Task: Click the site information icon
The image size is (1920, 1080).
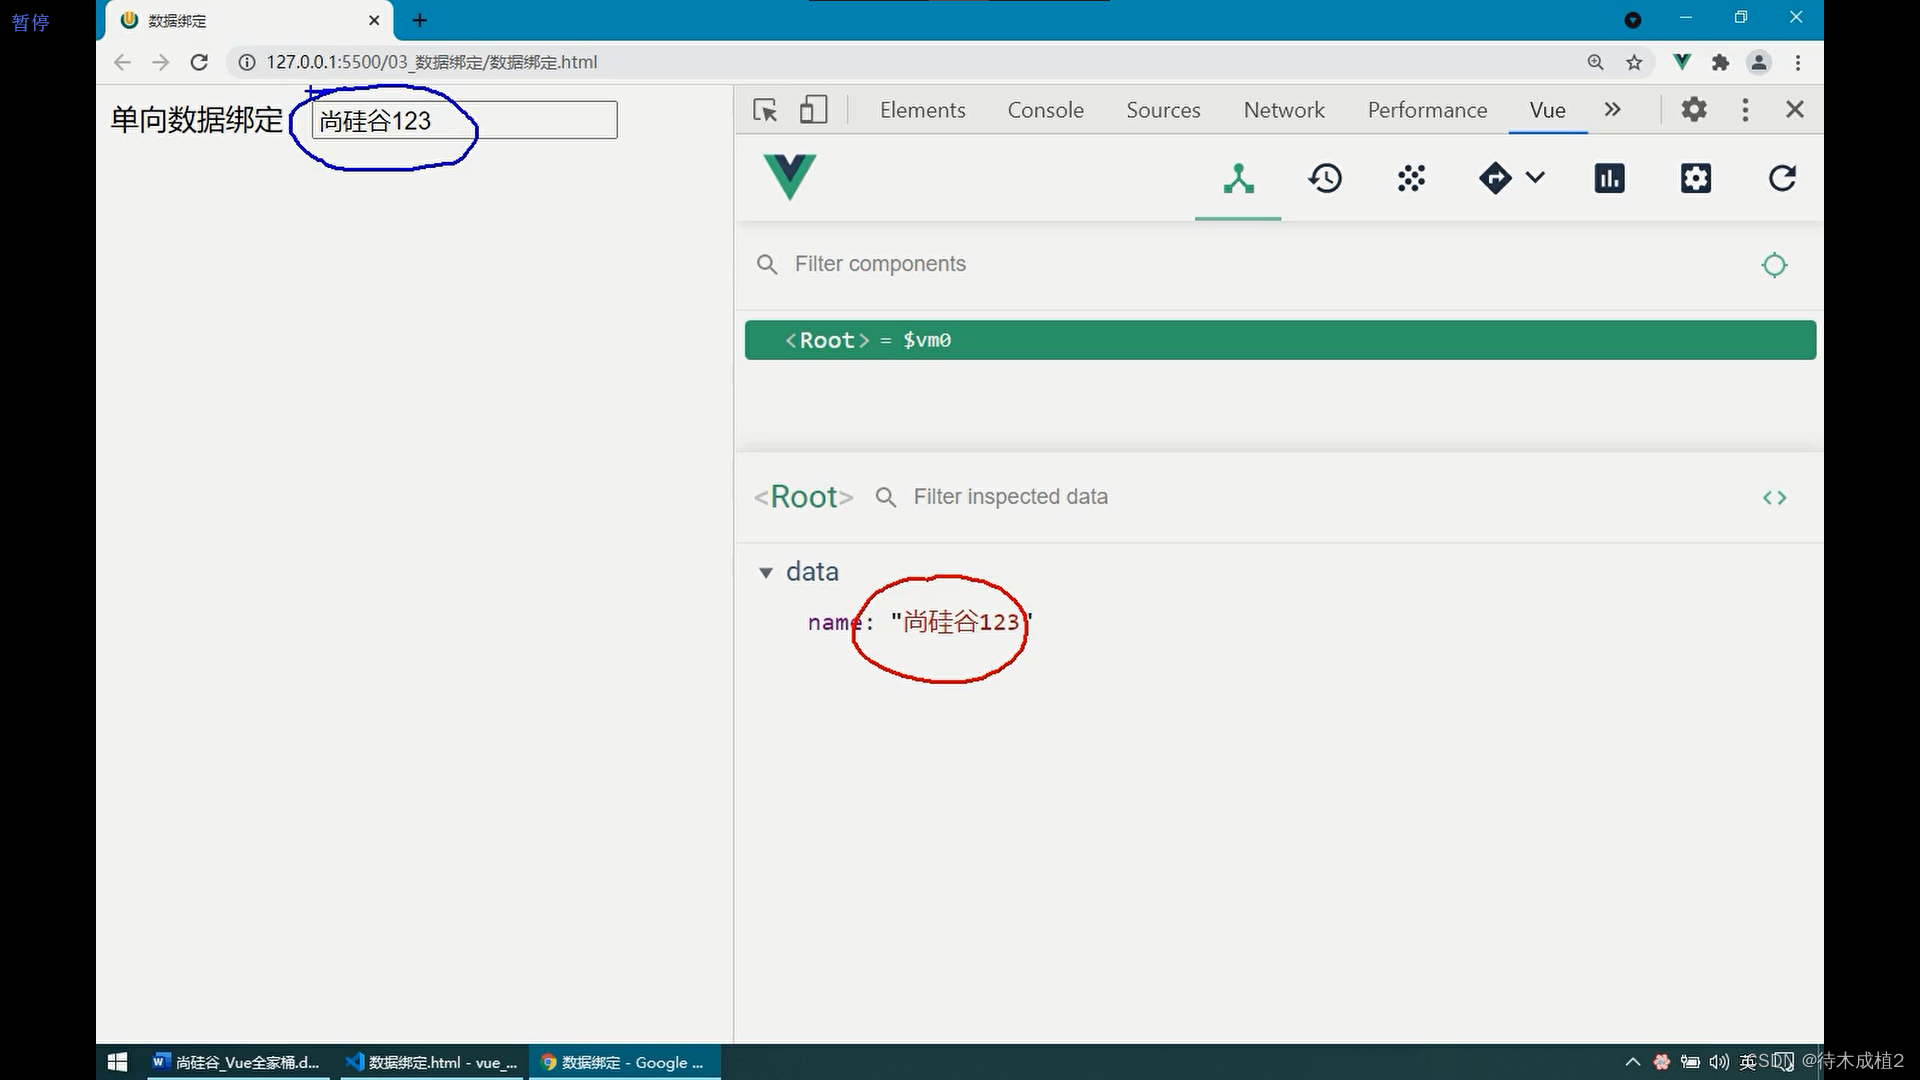Action: click(x=246, y=62)
